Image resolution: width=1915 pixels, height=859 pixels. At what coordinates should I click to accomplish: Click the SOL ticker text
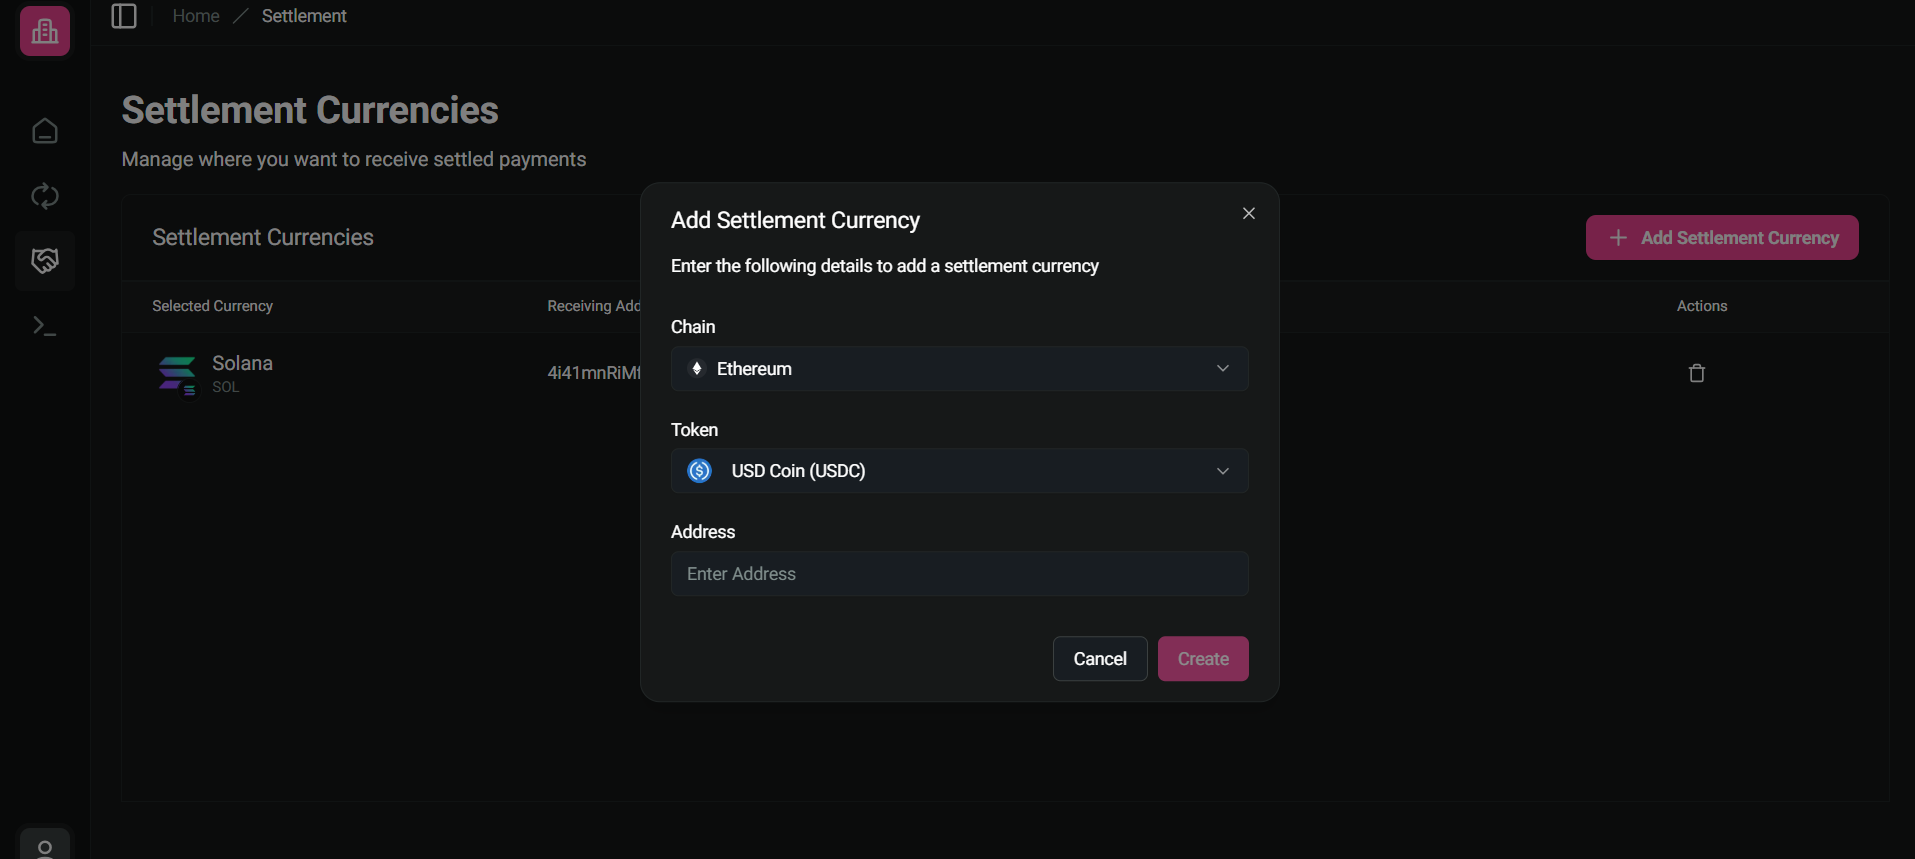226,387
